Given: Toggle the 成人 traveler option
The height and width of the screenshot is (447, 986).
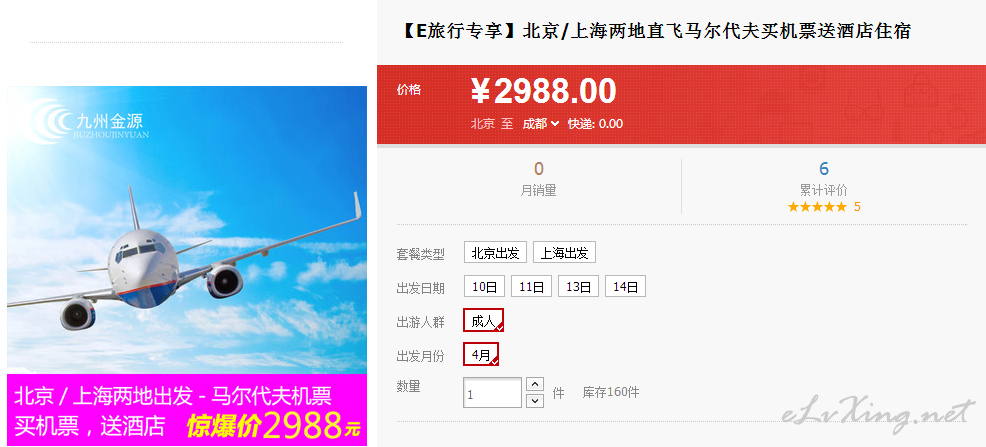Looking at the screenshot, I should pos(484,321).
